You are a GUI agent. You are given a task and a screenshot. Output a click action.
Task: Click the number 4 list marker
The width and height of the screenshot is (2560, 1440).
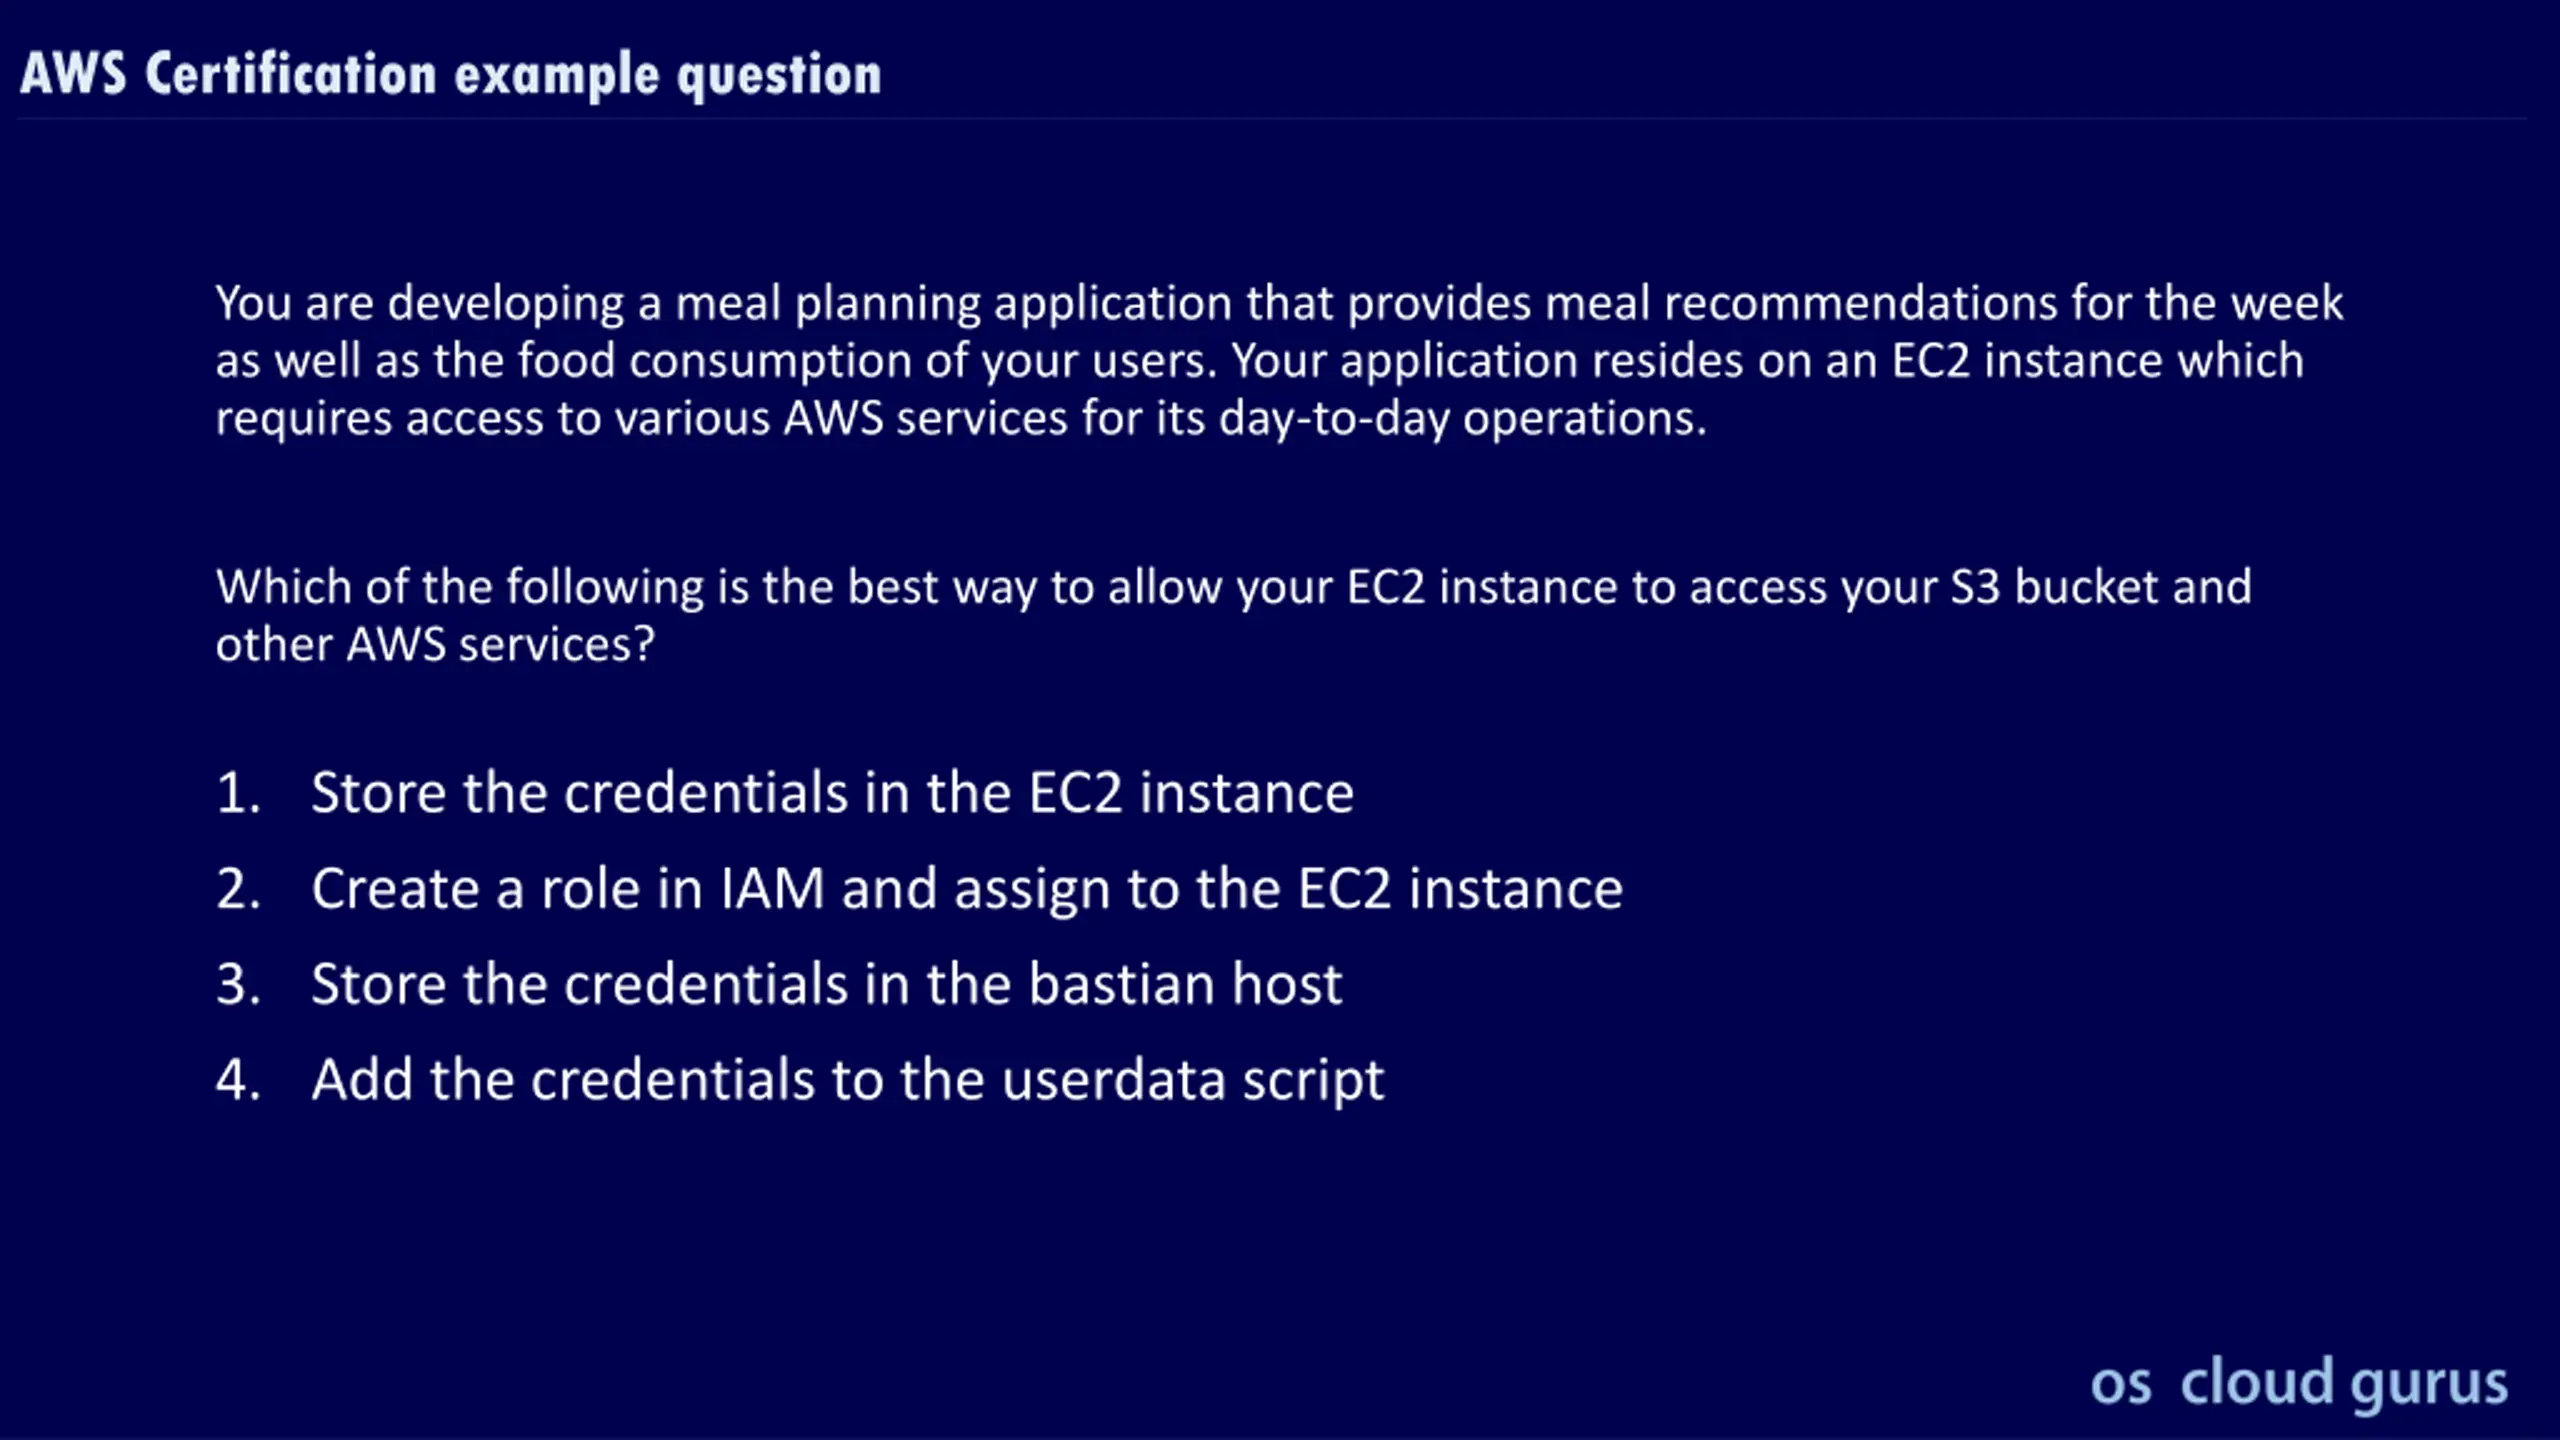[x=238, y=1080]
